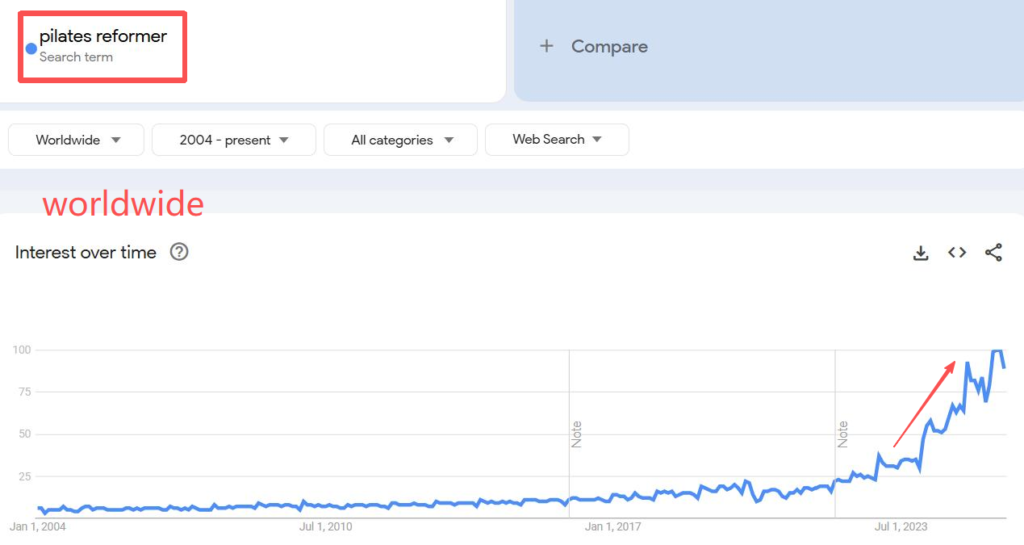
Task: Open the 2004 - present time range dropdown
Action: pyautogui.click(x=234, y=140)
